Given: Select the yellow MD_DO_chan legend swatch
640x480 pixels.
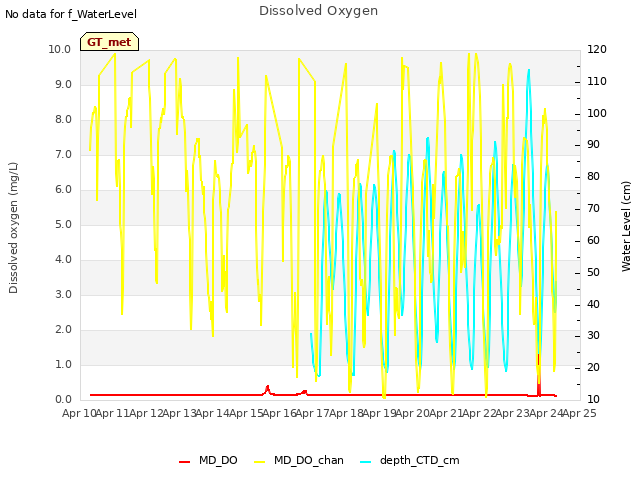Looking at the screenshot, I should (260, 462).
